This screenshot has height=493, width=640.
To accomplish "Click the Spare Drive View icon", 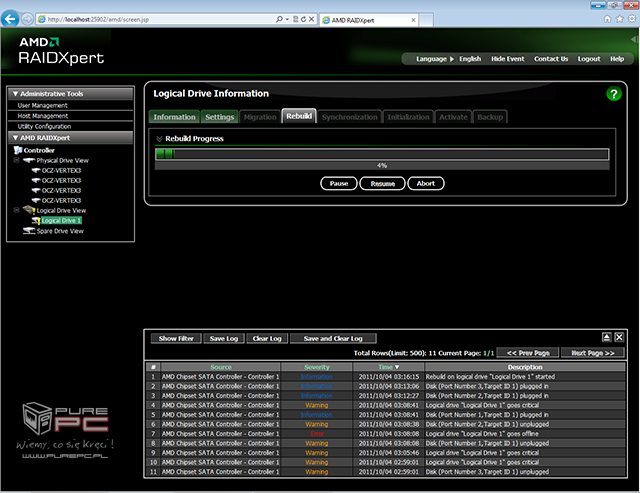I will [x=29, y=231].
